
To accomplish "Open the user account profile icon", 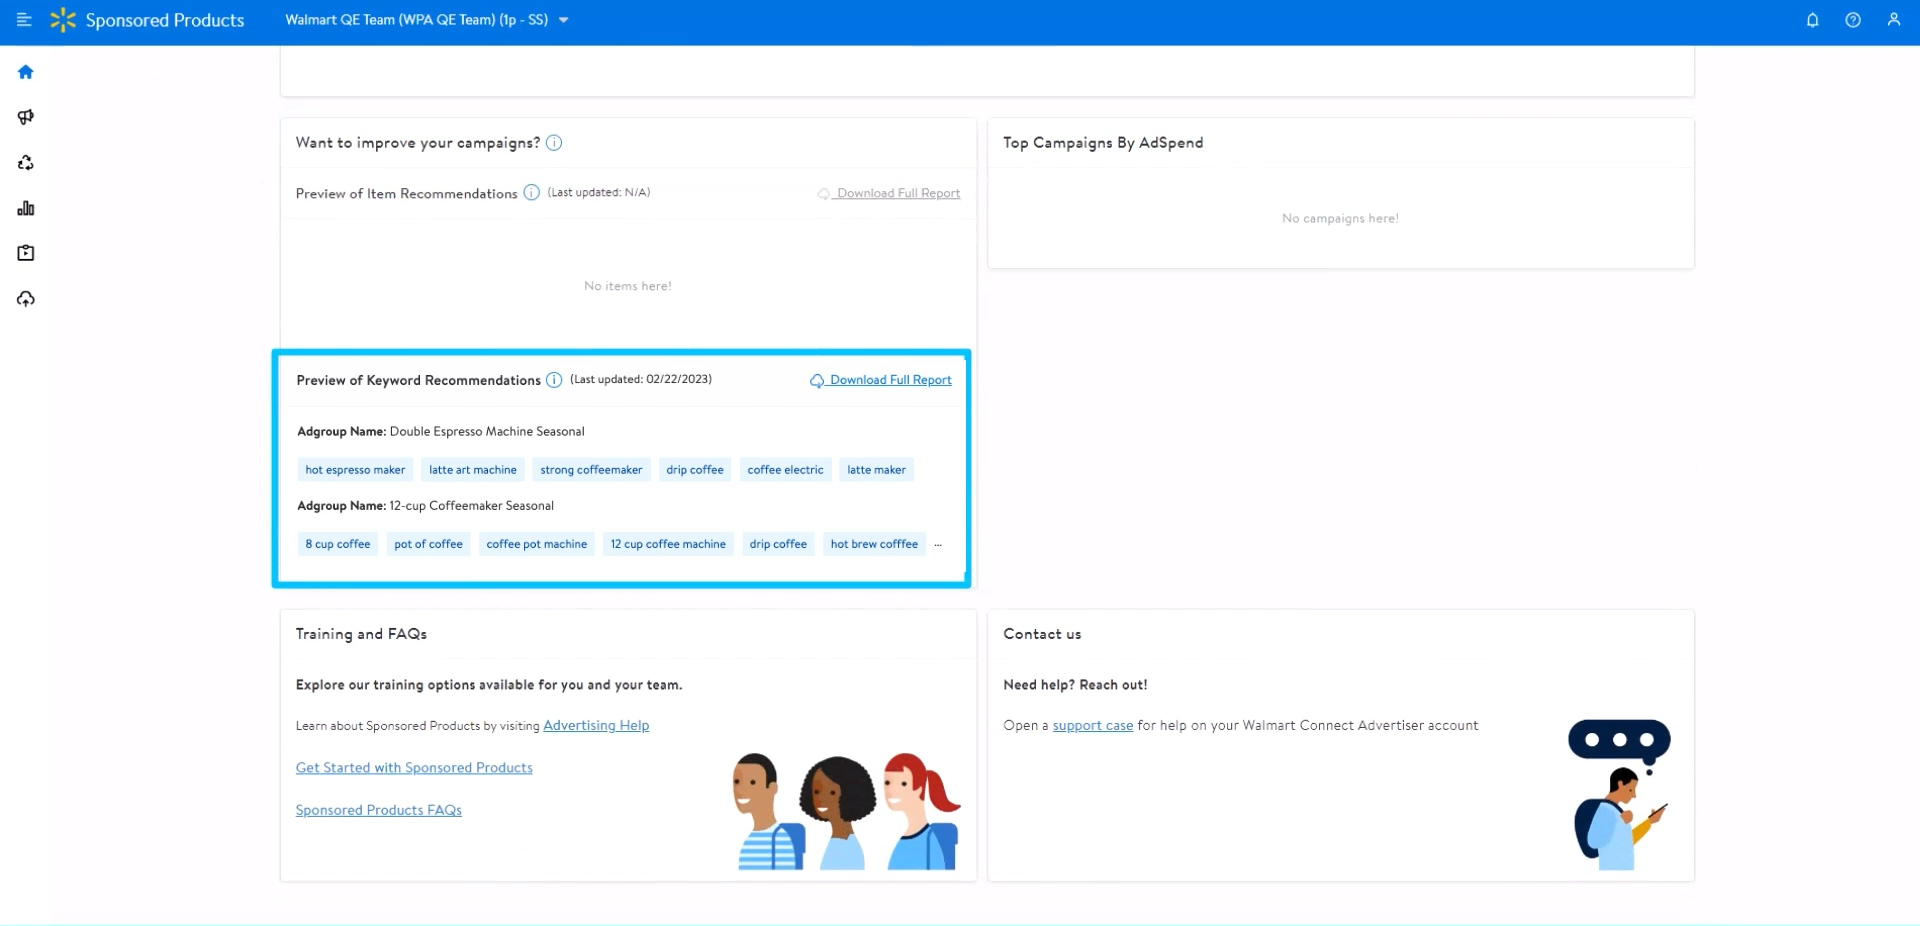I will 1893,20.
